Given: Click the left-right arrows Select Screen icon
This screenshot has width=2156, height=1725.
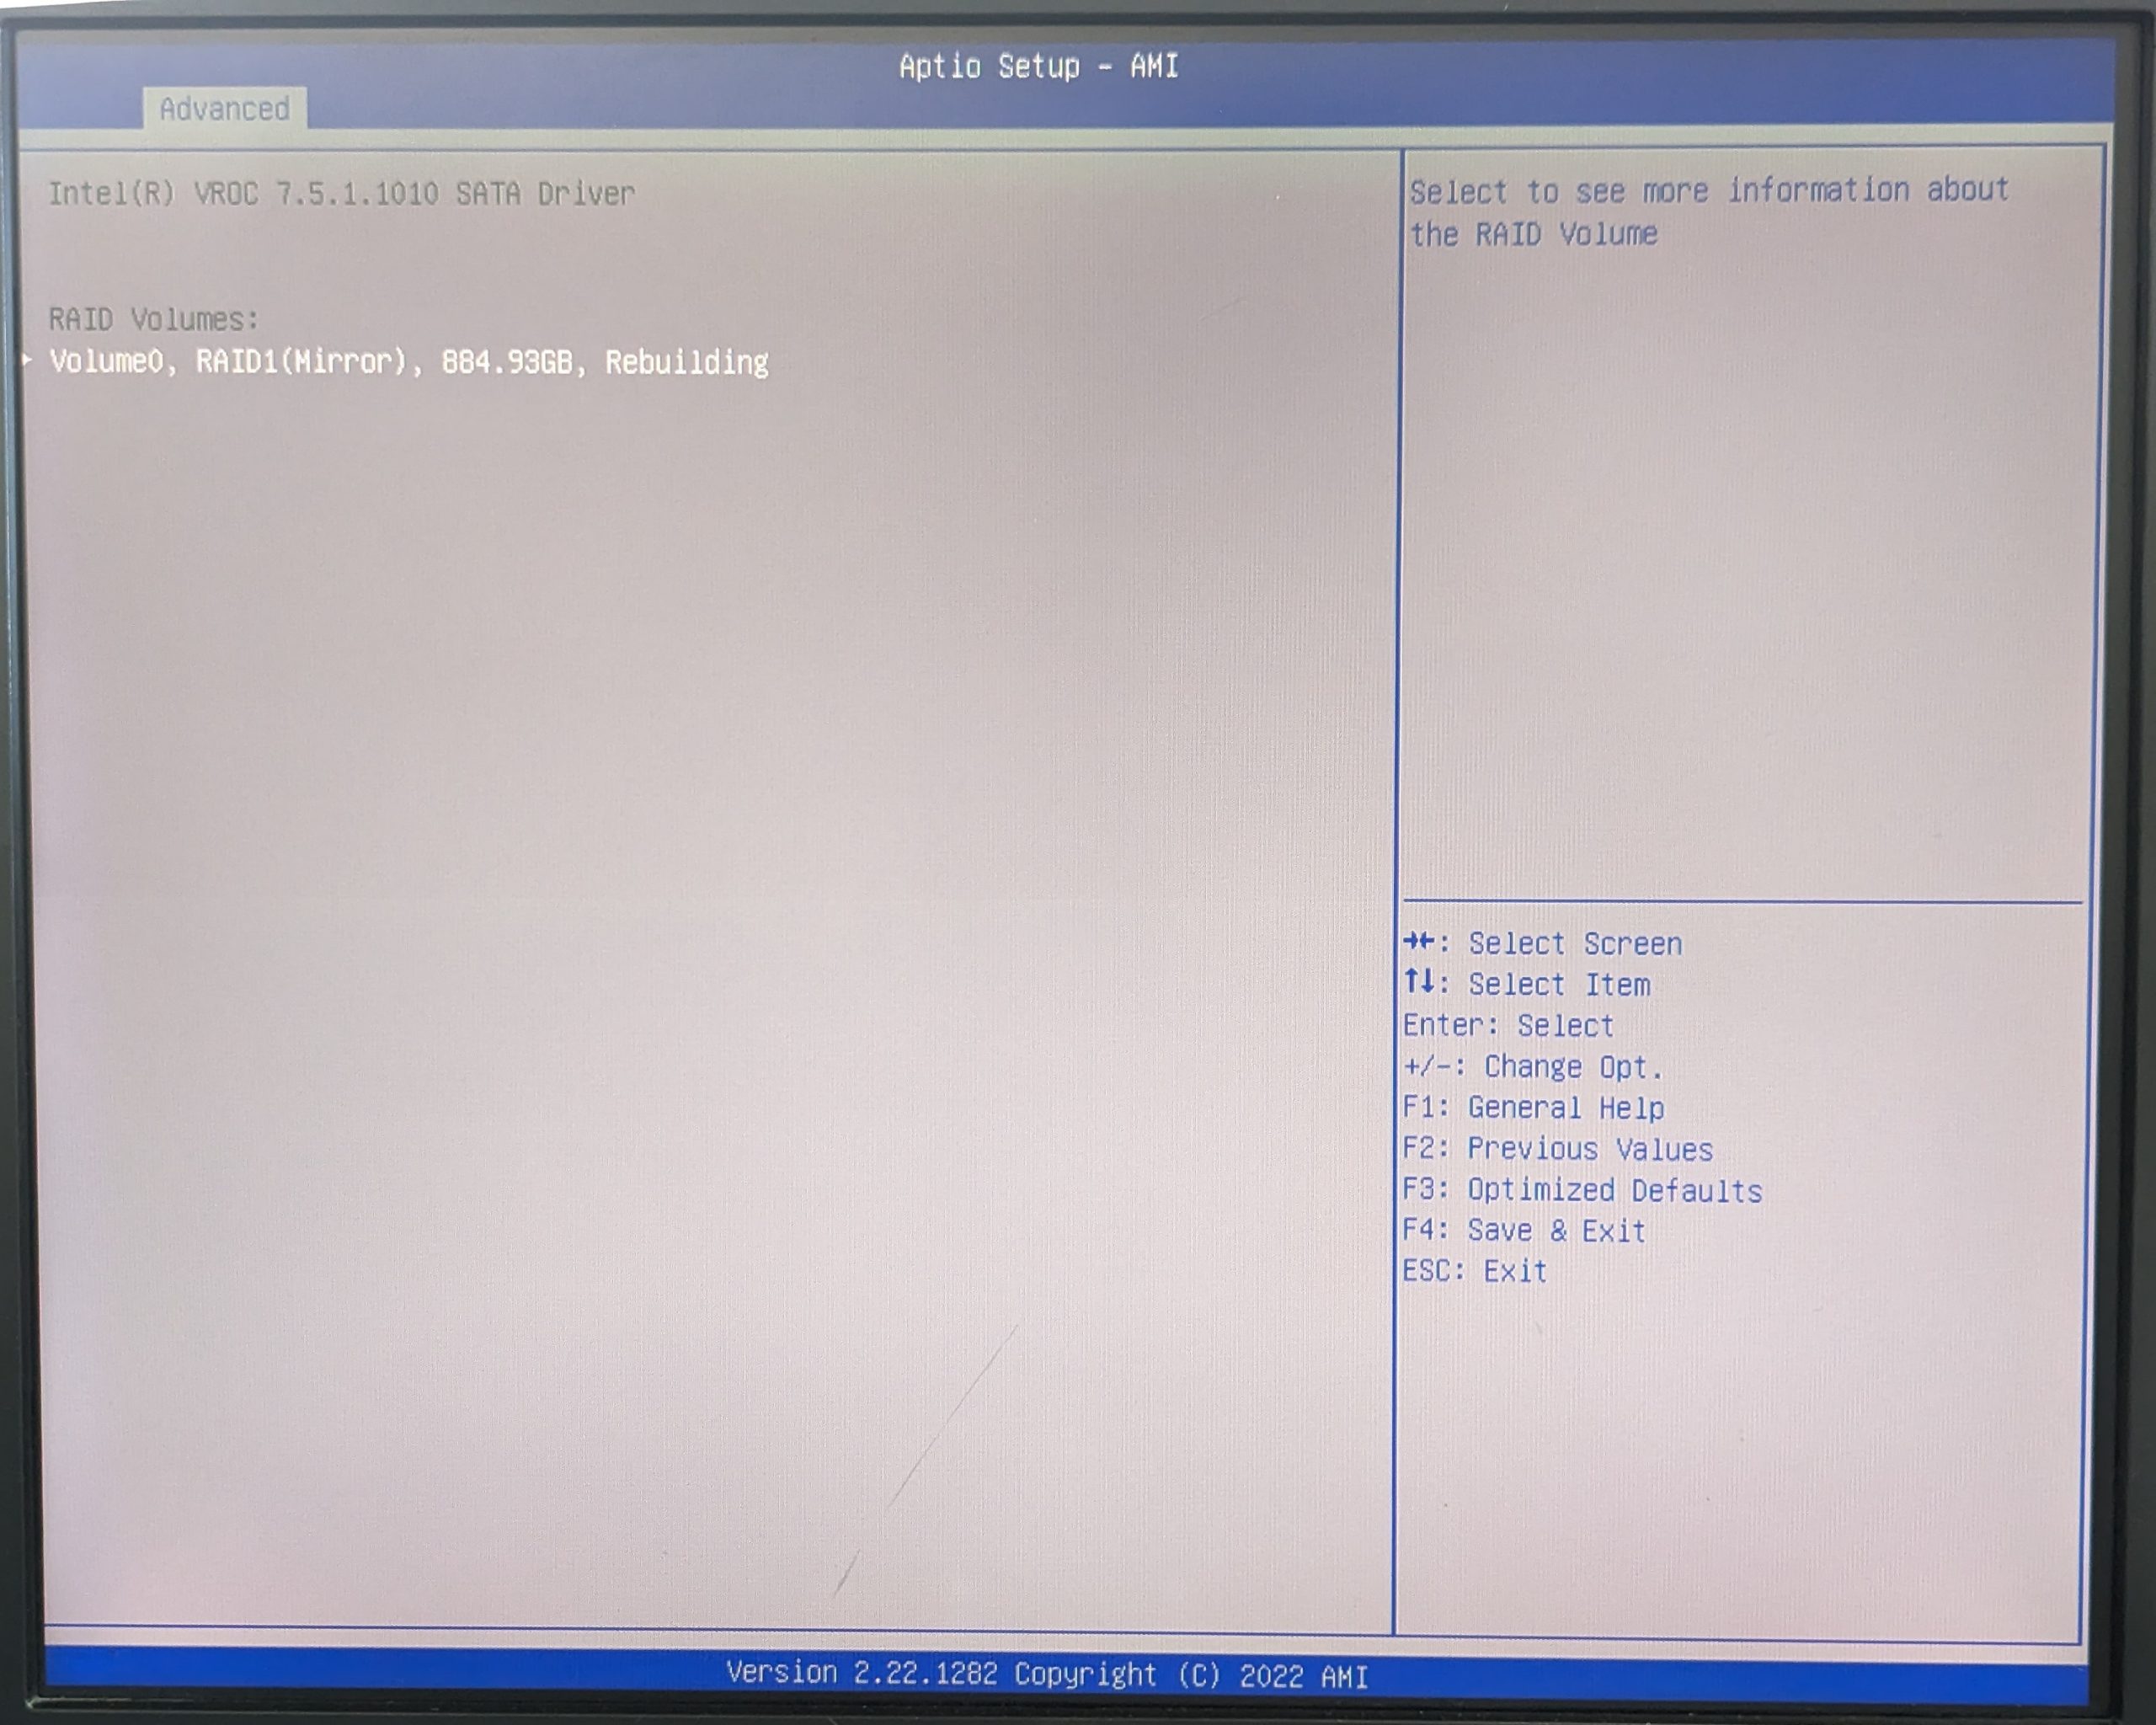Looking at the screenshot, I should coord(1418,941).
